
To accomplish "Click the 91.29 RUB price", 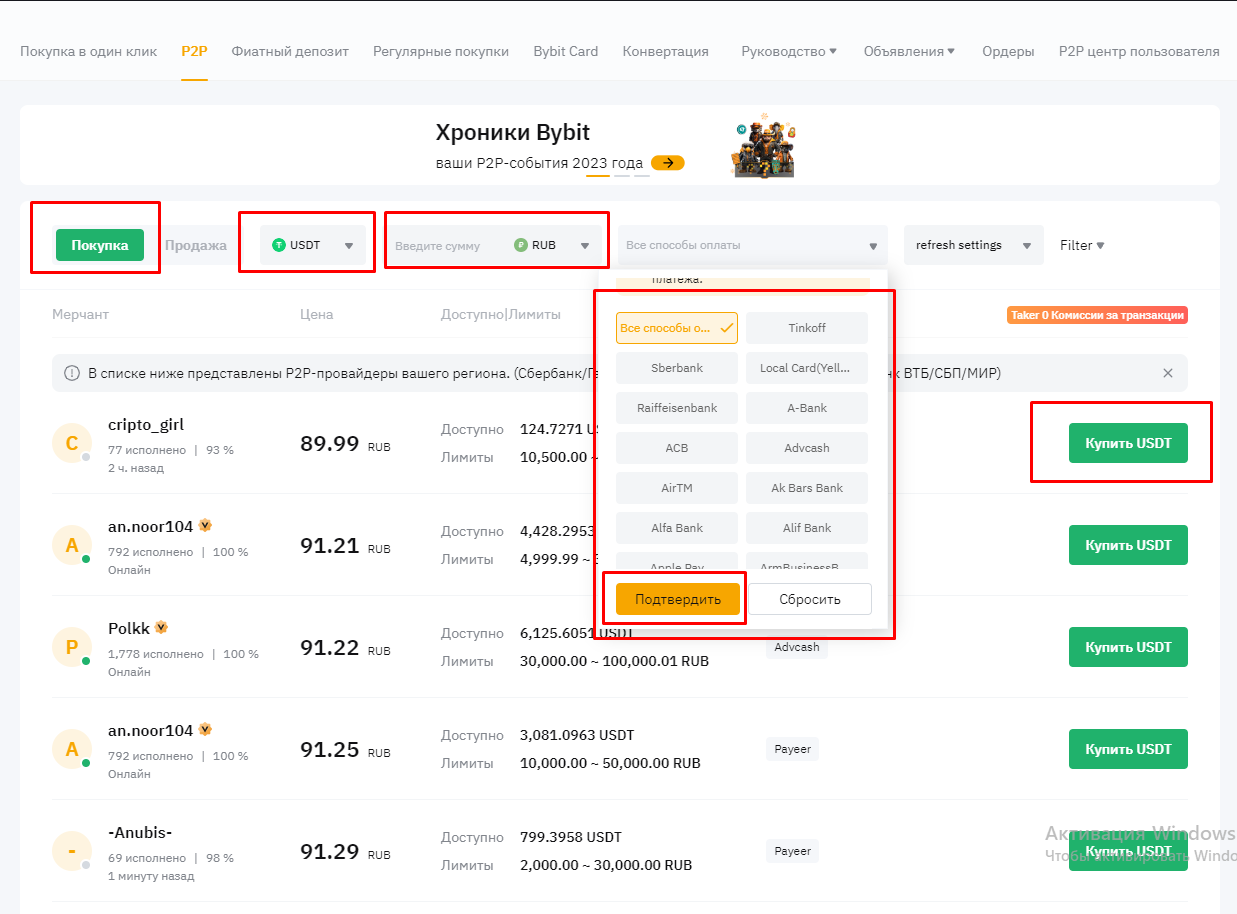I will pyautogui.click(x=345, y=852).
